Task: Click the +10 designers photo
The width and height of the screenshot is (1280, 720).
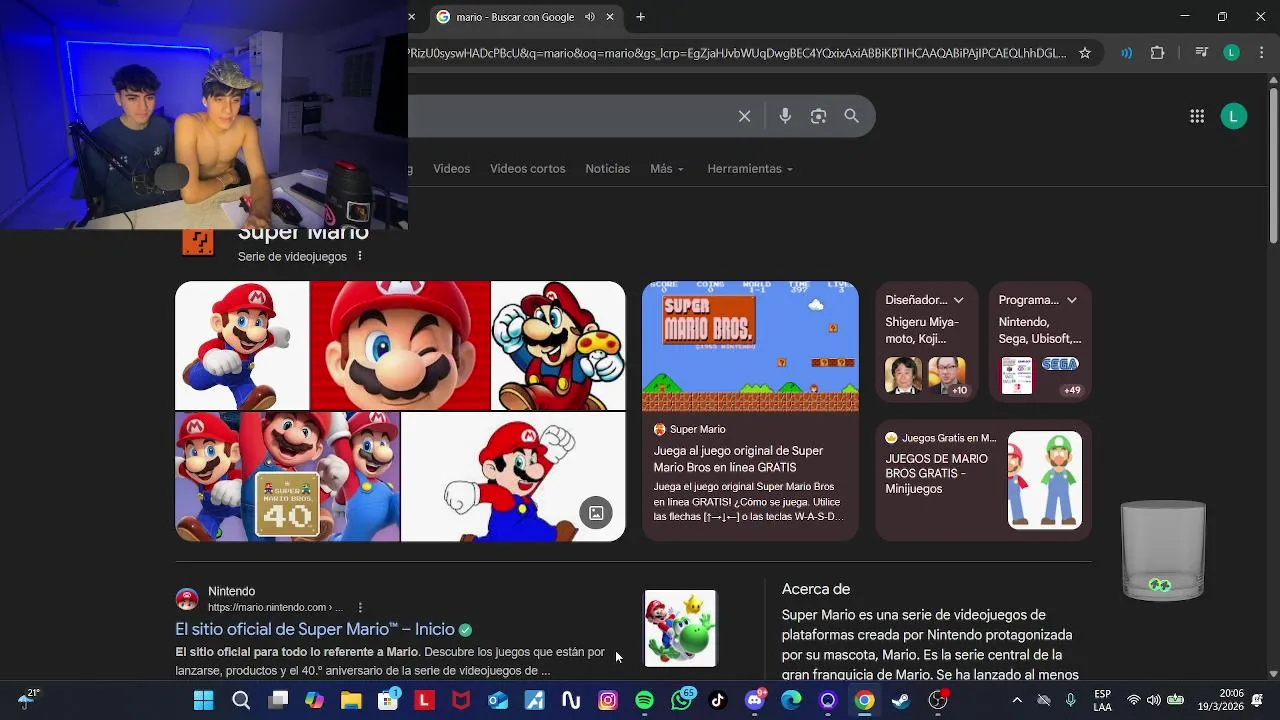Action: (x=947, y=376)
